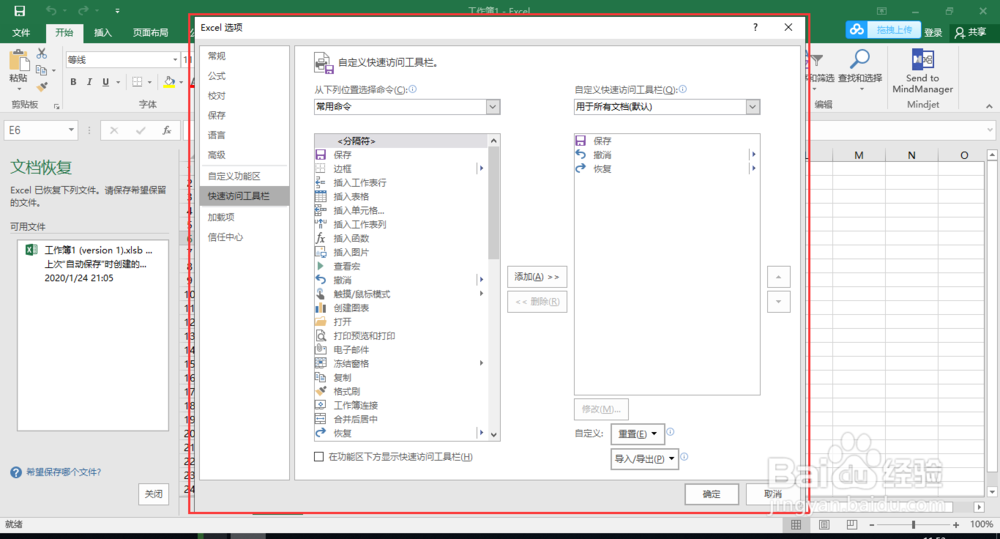Screen dimensions: 1000x539
Task: Open the 公式 options category
Action: pos(217,76)
